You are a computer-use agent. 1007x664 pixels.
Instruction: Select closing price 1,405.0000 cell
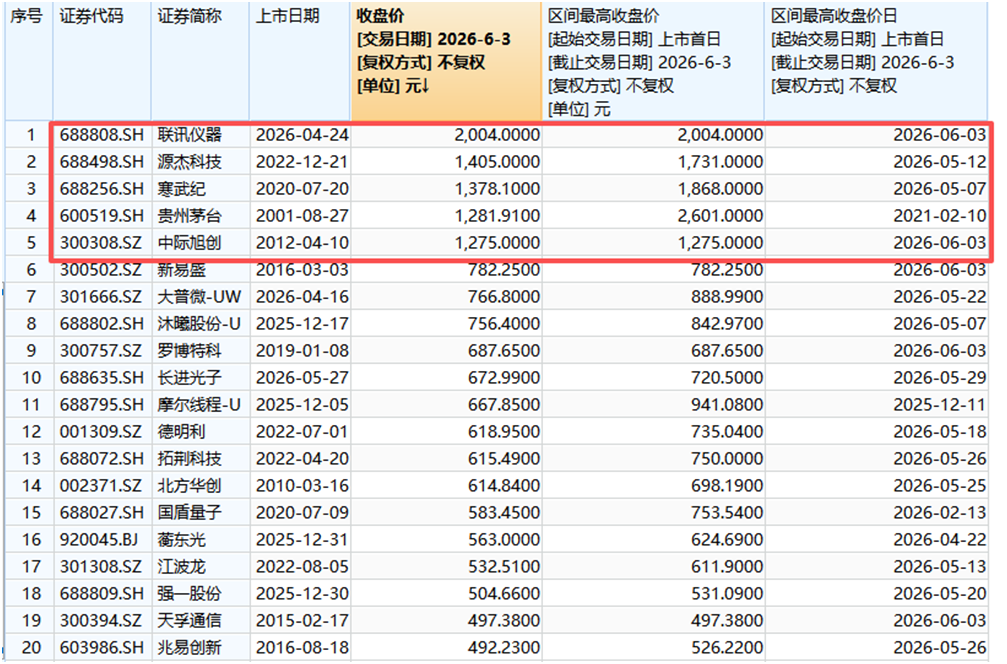pos(446,162)
